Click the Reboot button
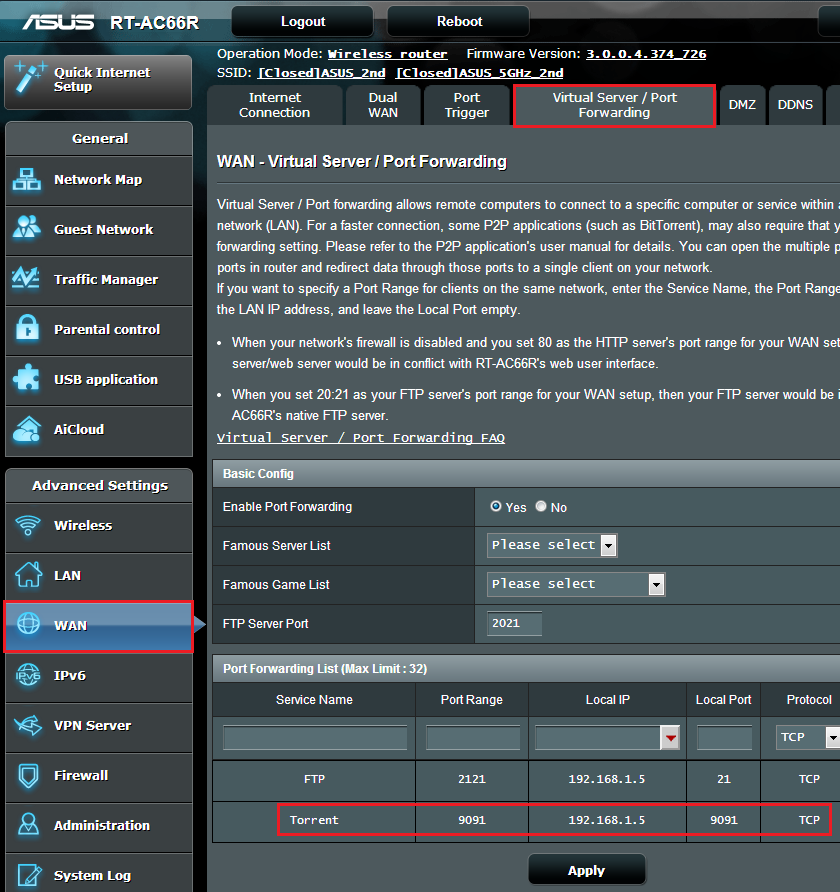 (459, 22)
